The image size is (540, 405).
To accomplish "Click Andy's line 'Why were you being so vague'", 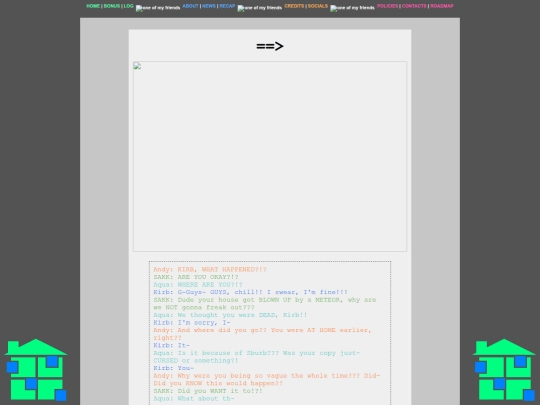I will tap(267, 379).
